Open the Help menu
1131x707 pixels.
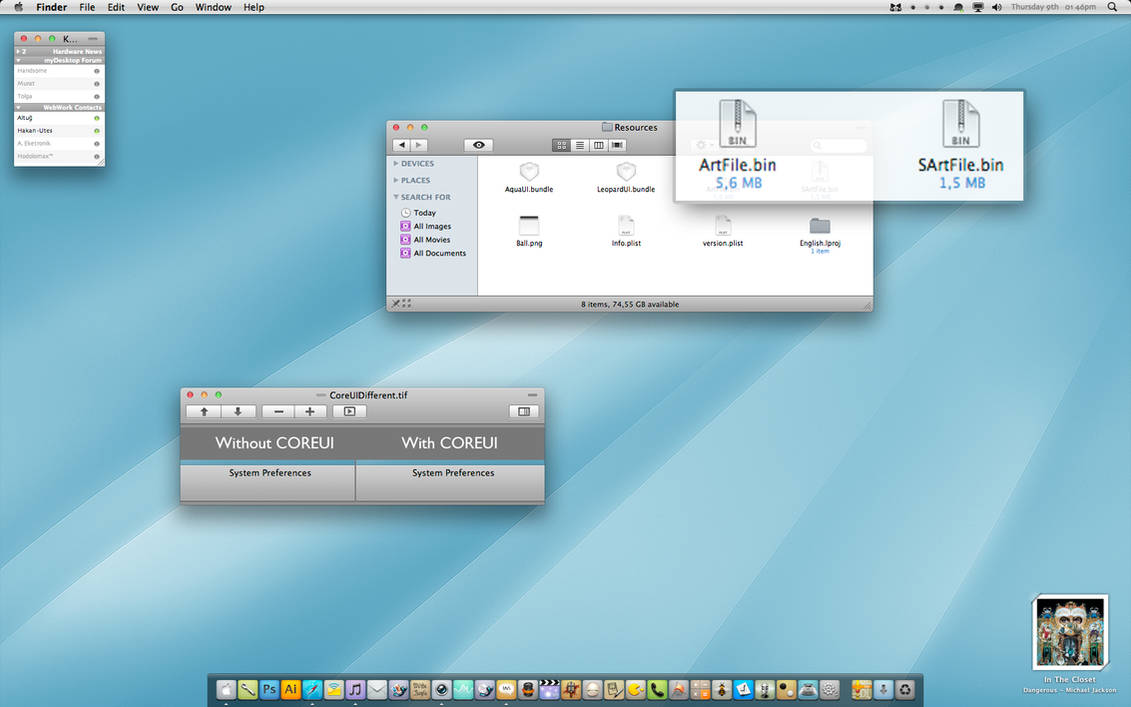click(x=254, y=7)
